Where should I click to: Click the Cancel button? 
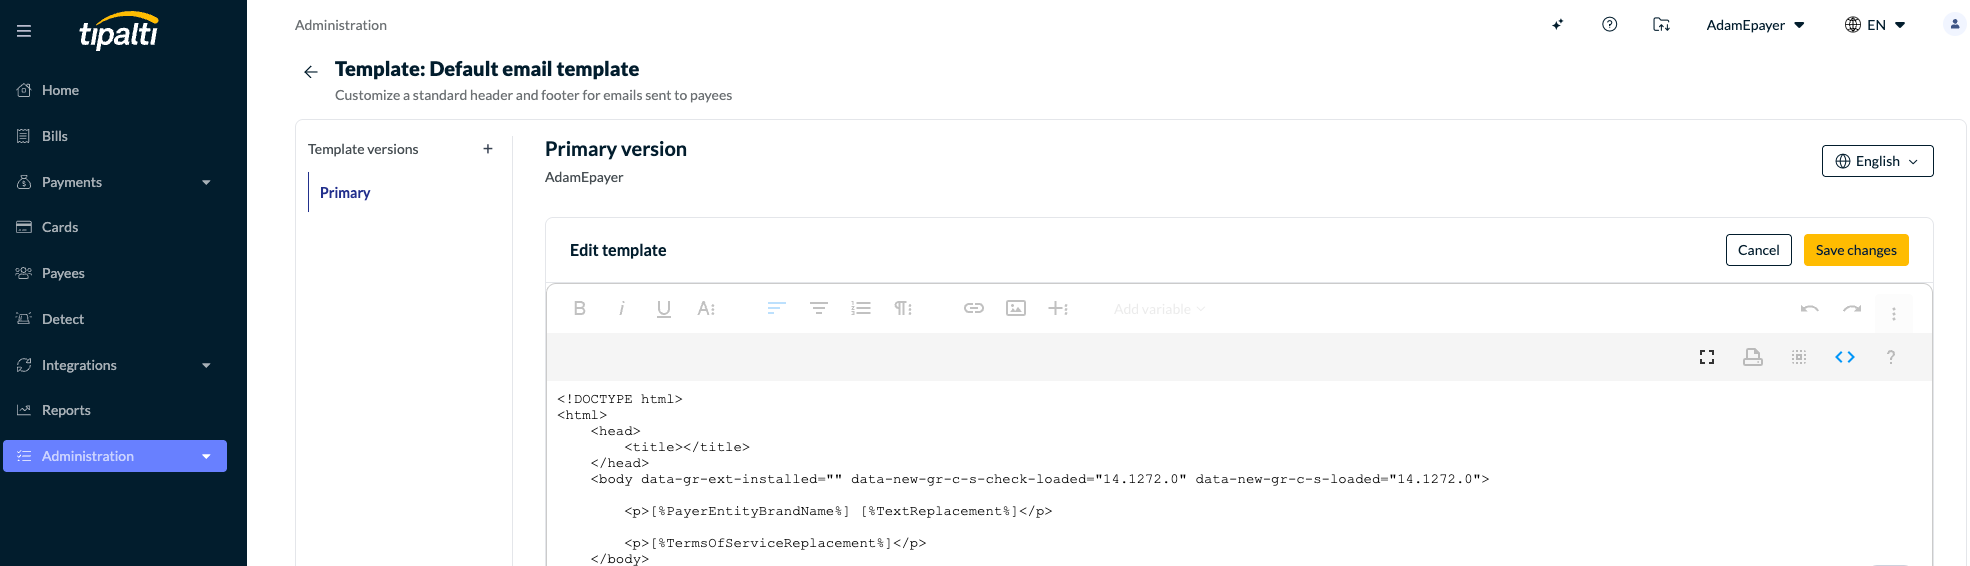coord(1758,250)
